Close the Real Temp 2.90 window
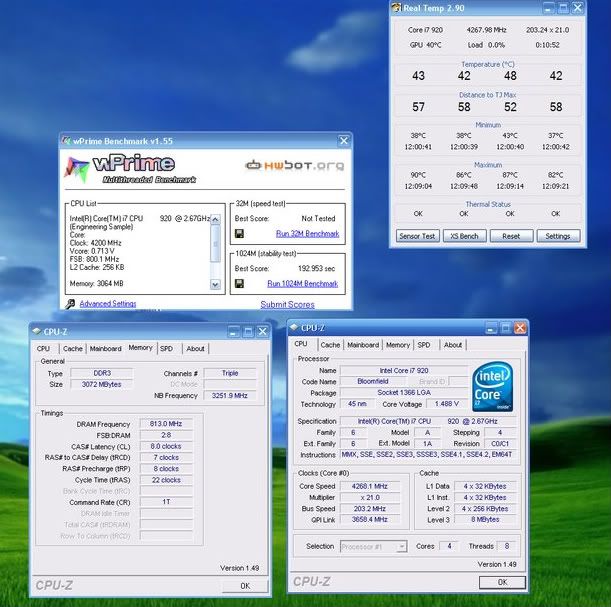The width and height of the screenshot is (611, 607). pos(578,8)
